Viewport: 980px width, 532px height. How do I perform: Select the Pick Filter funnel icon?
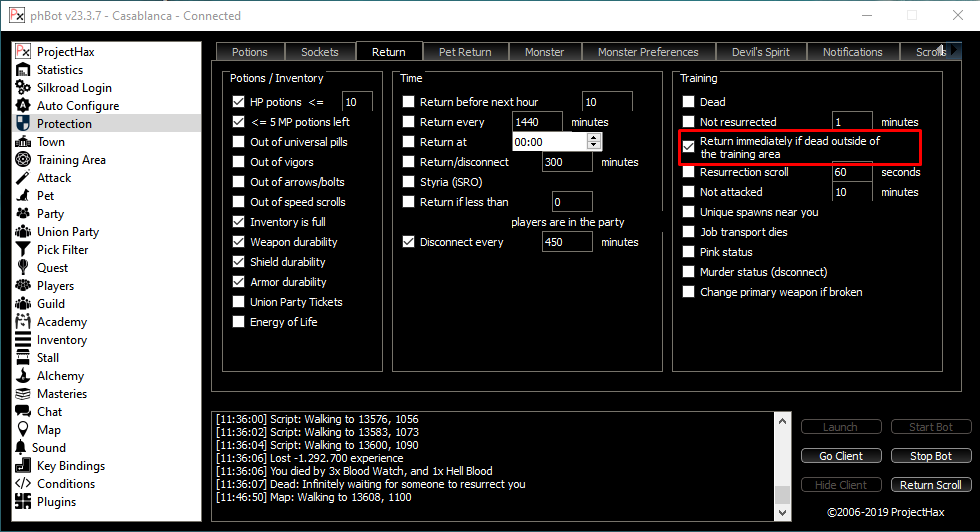tap(23, 250)
